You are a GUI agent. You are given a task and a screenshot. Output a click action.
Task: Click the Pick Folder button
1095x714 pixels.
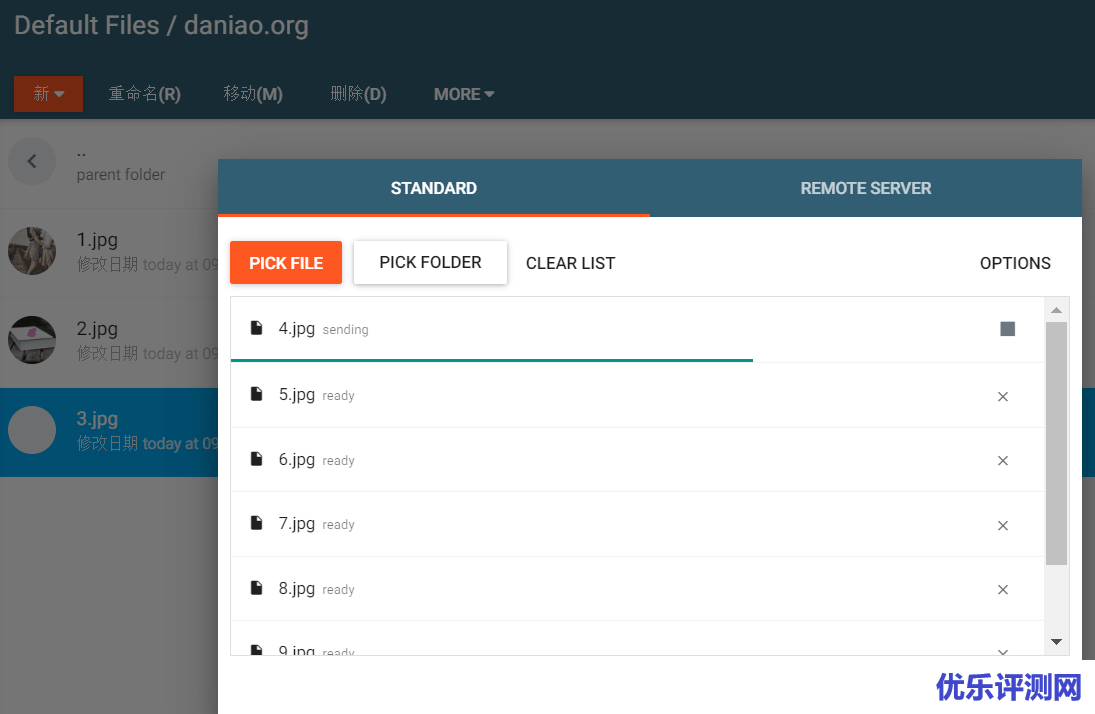pyautogui.click(x=430, y=262)
